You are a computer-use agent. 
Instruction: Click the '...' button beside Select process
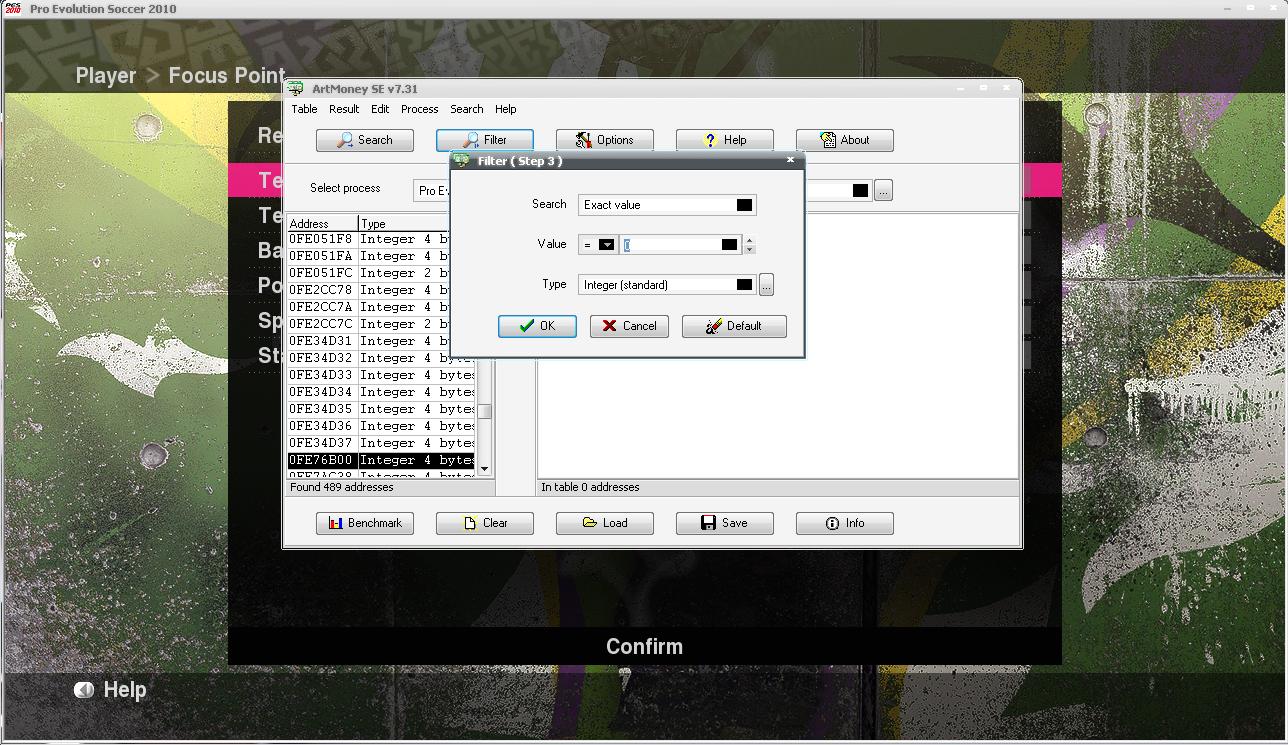tap(883, 190)
